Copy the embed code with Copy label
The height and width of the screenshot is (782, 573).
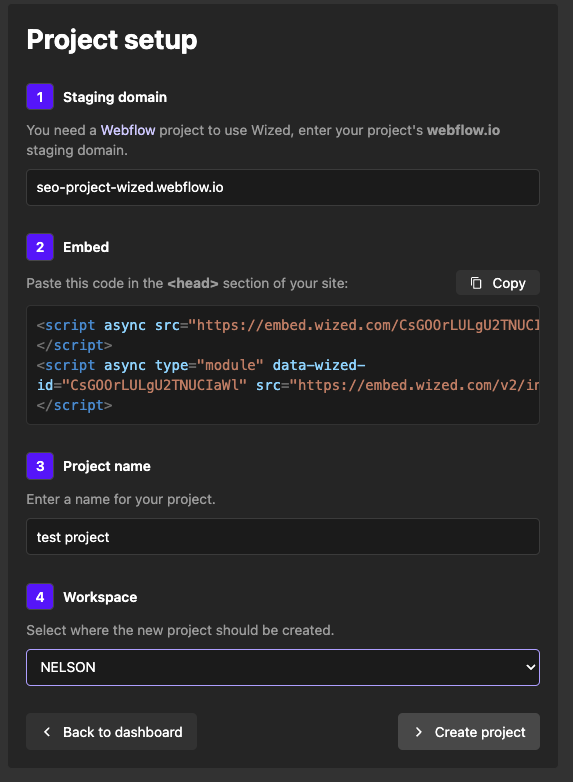click(x=509, y=283)
